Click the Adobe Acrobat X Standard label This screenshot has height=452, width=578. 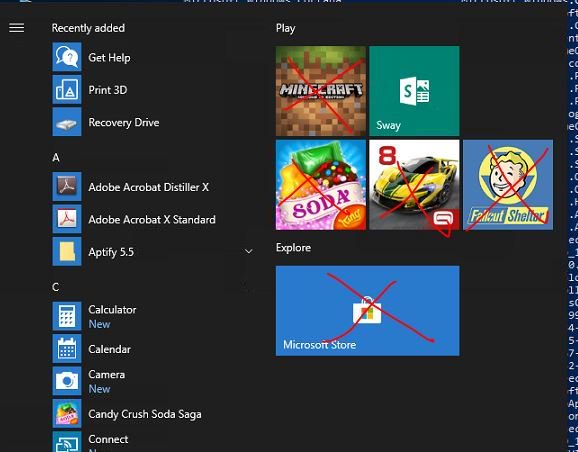point(152,220)
